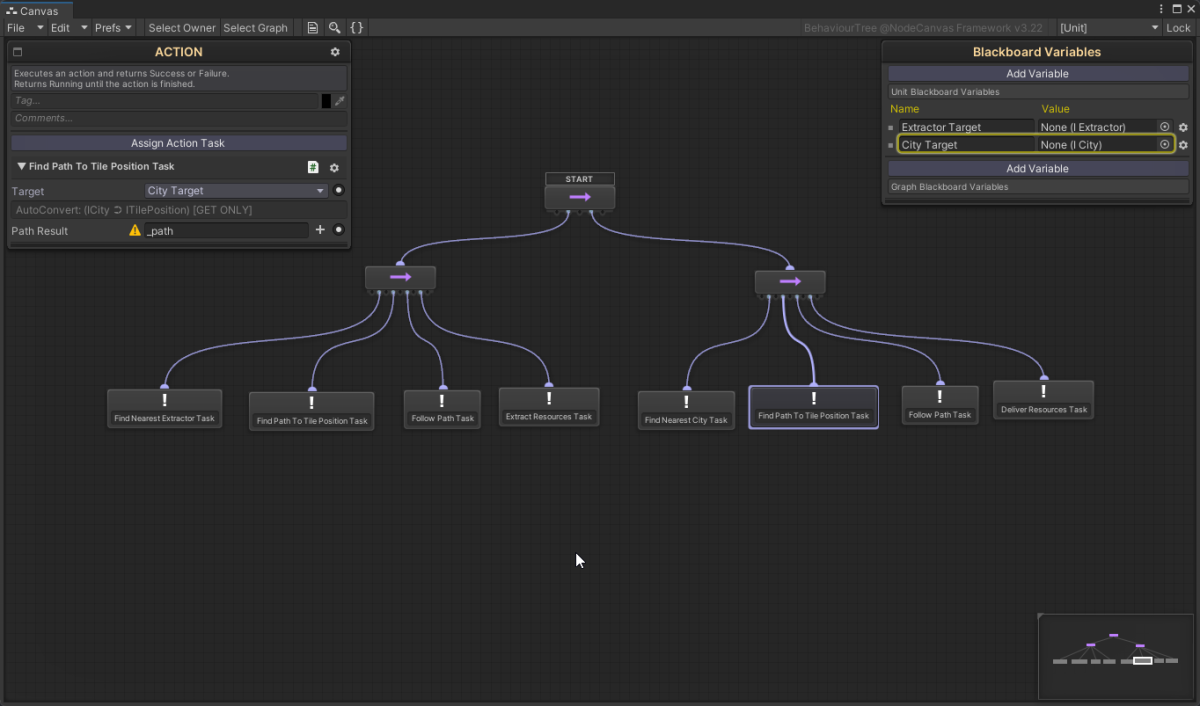Open the [Unit] owner dropdown
Image resolution: width=1200 pixels, height=706 pixels.
pyautogui.click(x=1109, y=28)
